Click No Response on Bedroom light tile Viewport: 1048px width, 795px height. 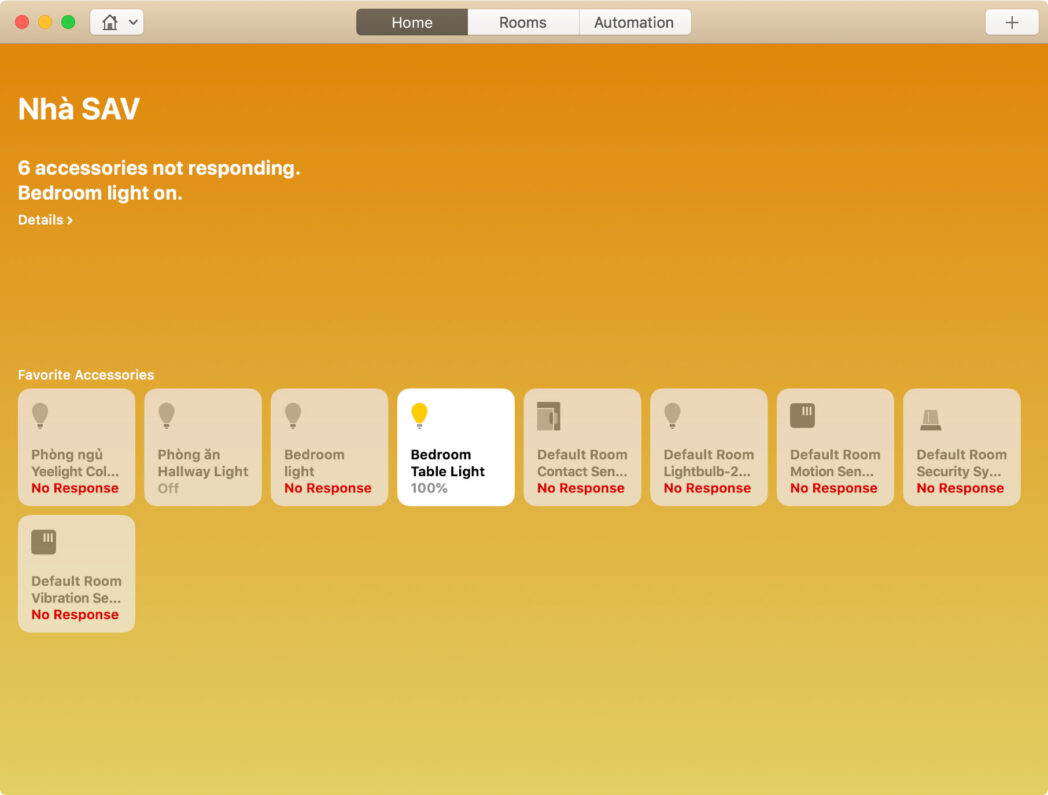pyautogui.click(x=328, y=488)
